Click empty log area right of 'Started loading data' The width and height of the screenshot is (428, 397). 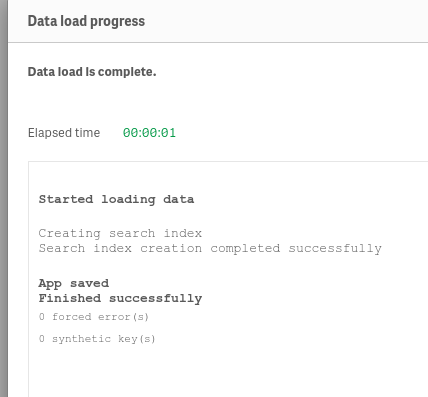tap(310, 199)
